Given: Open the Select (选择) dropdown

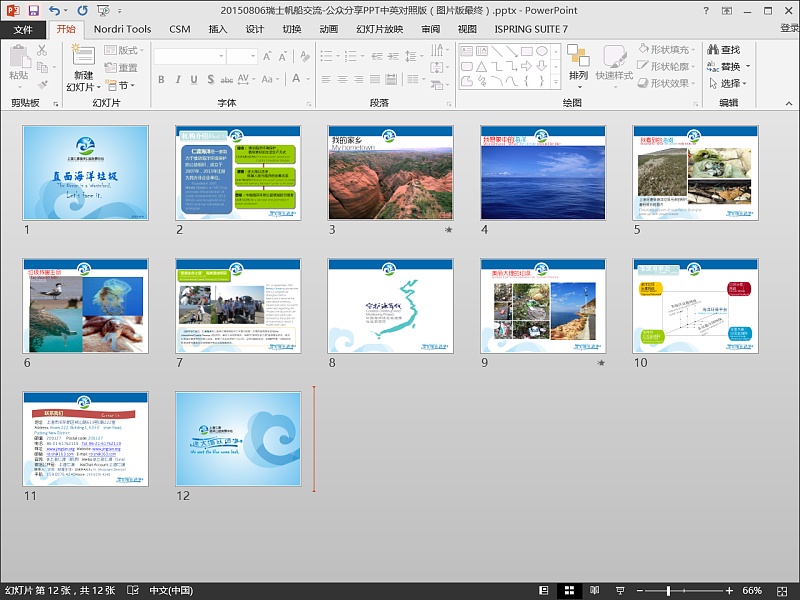Looking at the screenshot, I should coord(728,83).
